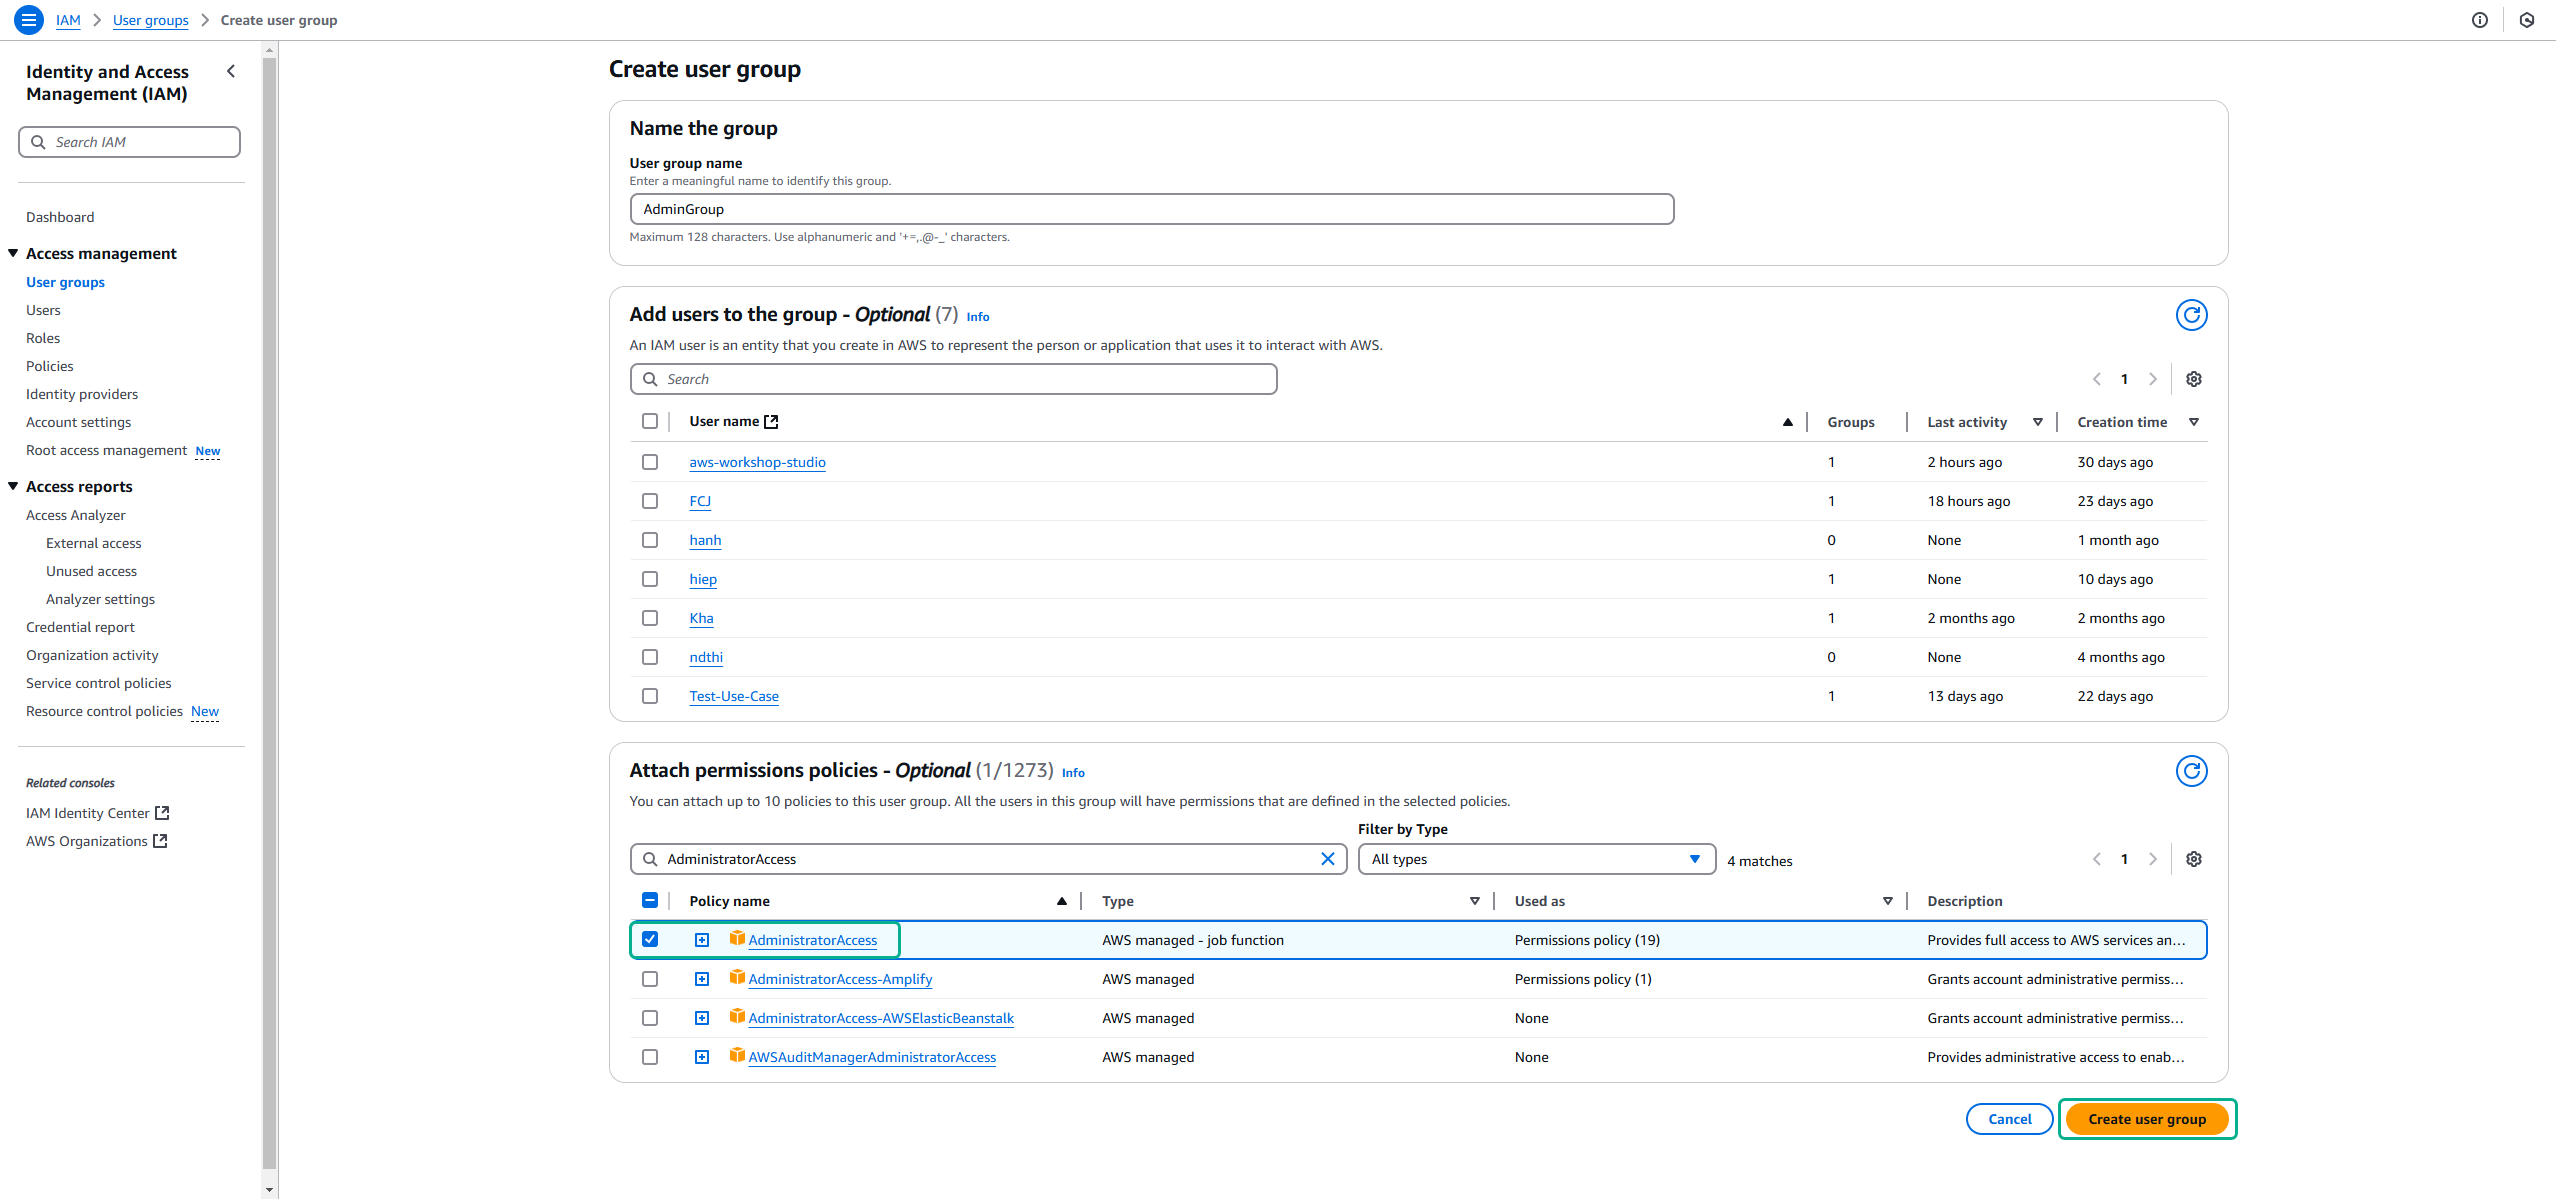Click the users Search field
The width and height of the screenshot is (2556, 1199).
953,379
